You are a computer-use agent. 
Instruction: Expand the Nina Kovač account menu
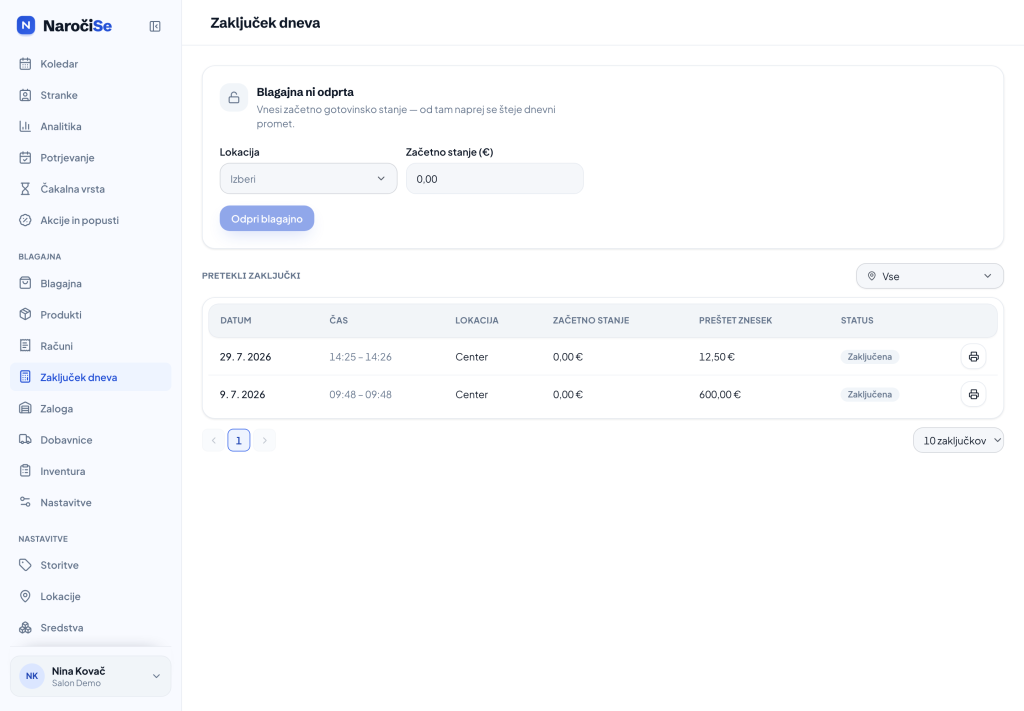(x=91, y=676)
